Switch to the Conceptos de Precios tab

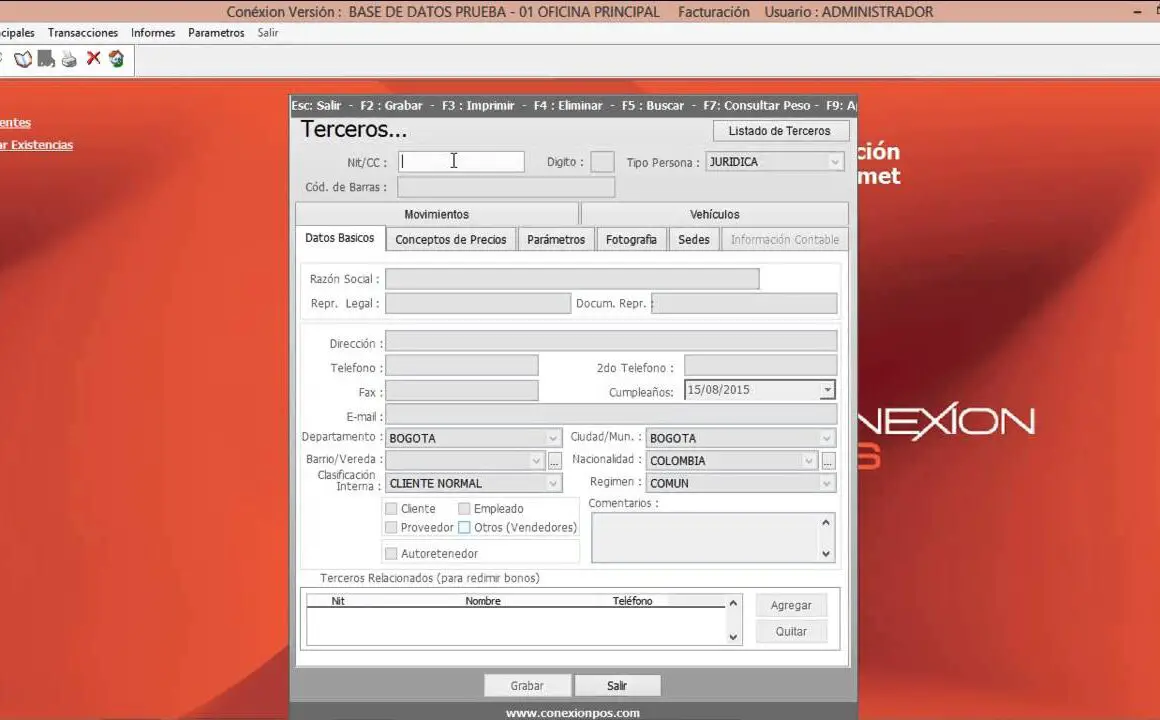click(451, 240)
